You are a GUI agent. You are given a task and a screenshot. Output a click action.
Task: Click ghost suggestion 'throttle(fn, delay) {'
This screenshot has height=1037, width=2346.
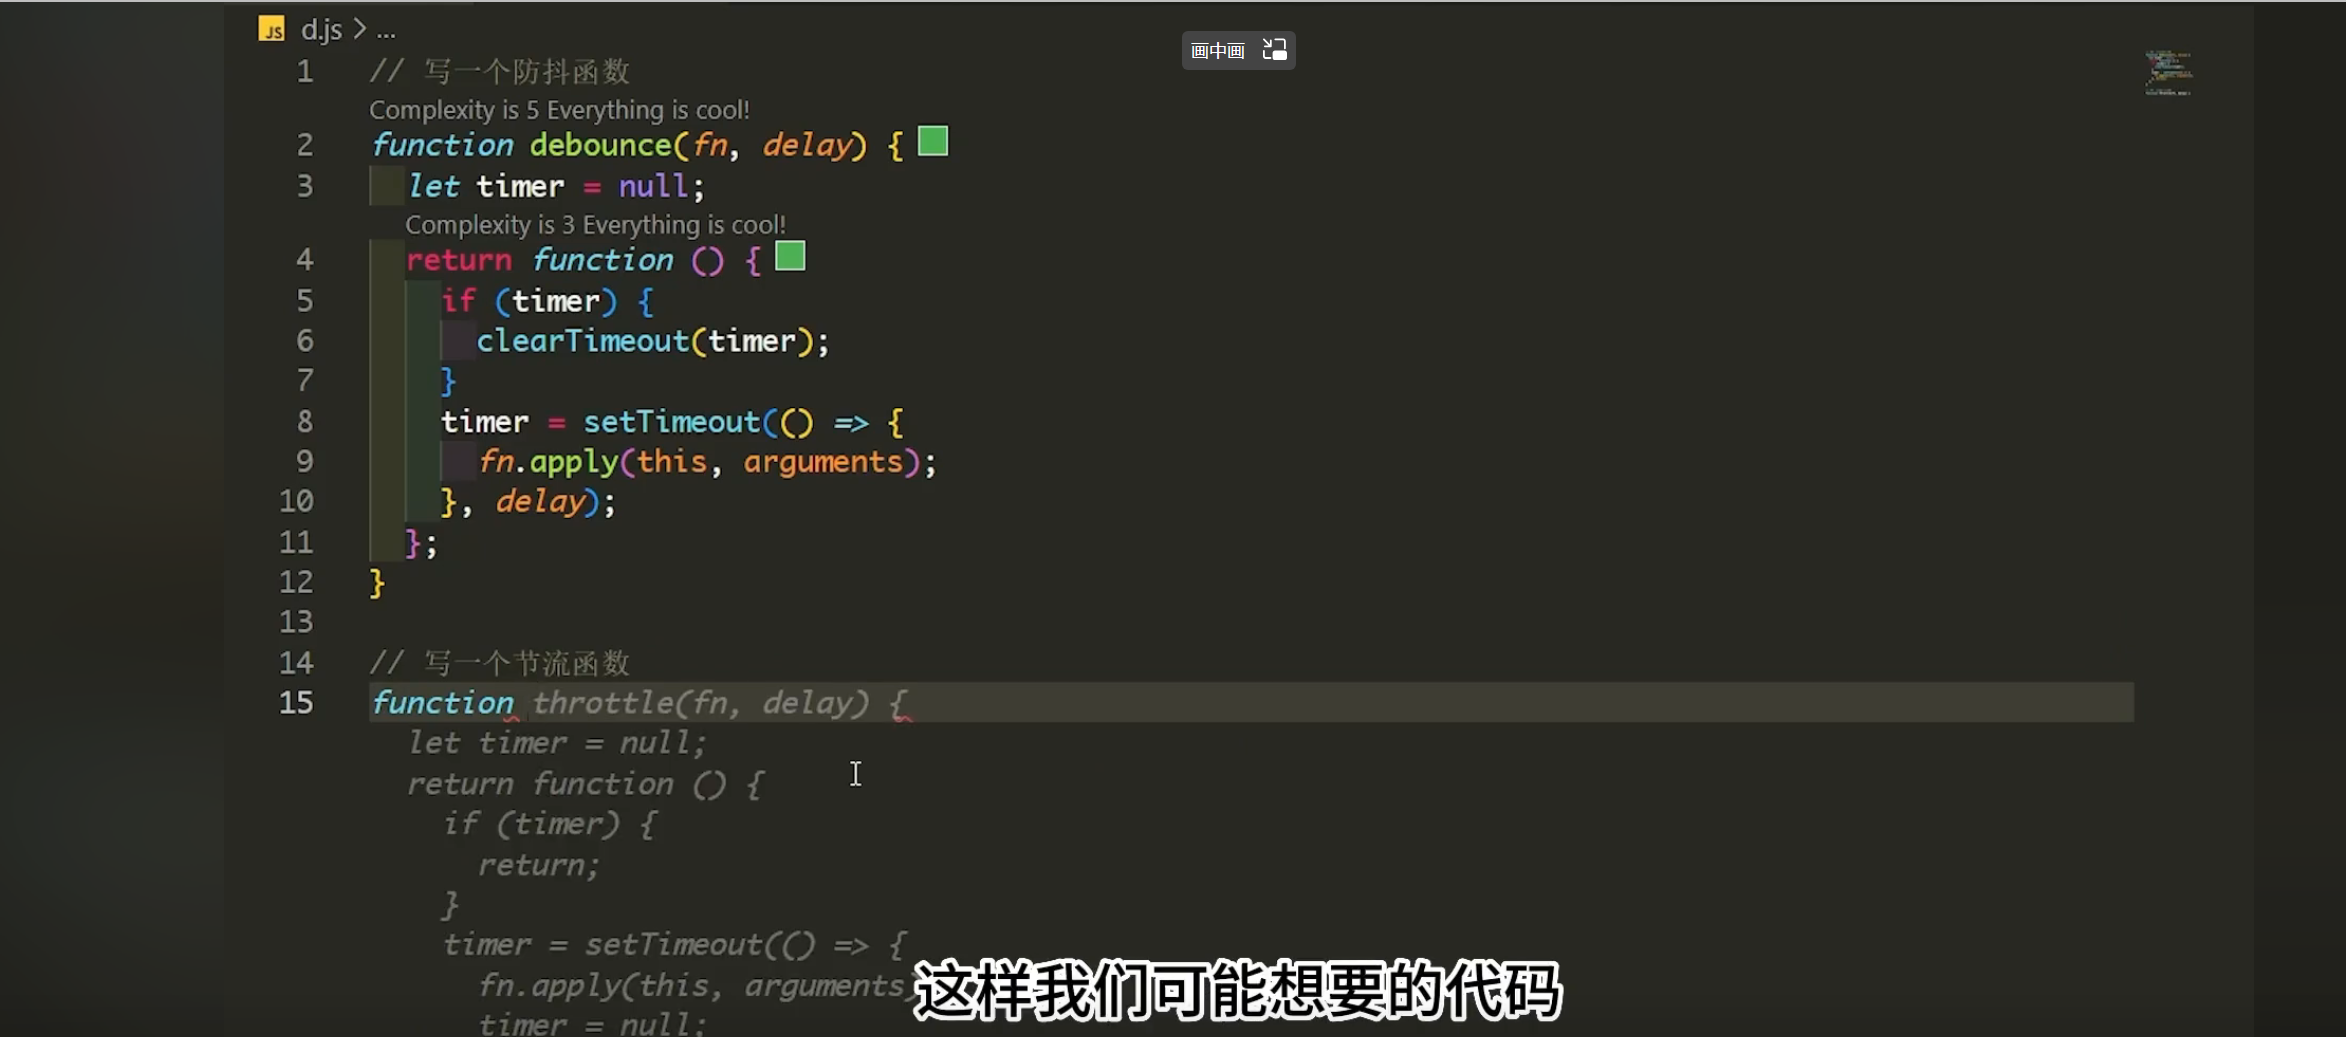(718, 702)
